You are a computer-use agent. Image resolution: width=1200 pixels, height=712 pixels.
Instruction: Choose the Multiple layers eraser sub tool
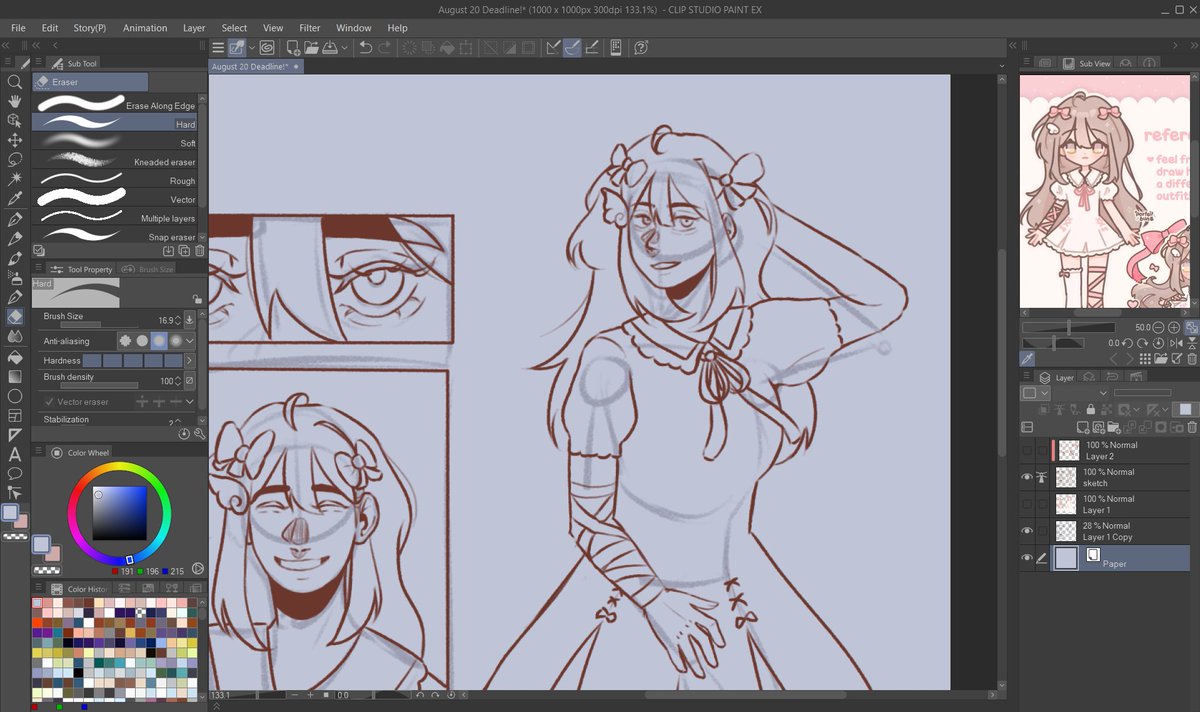[x=115, y=218]
